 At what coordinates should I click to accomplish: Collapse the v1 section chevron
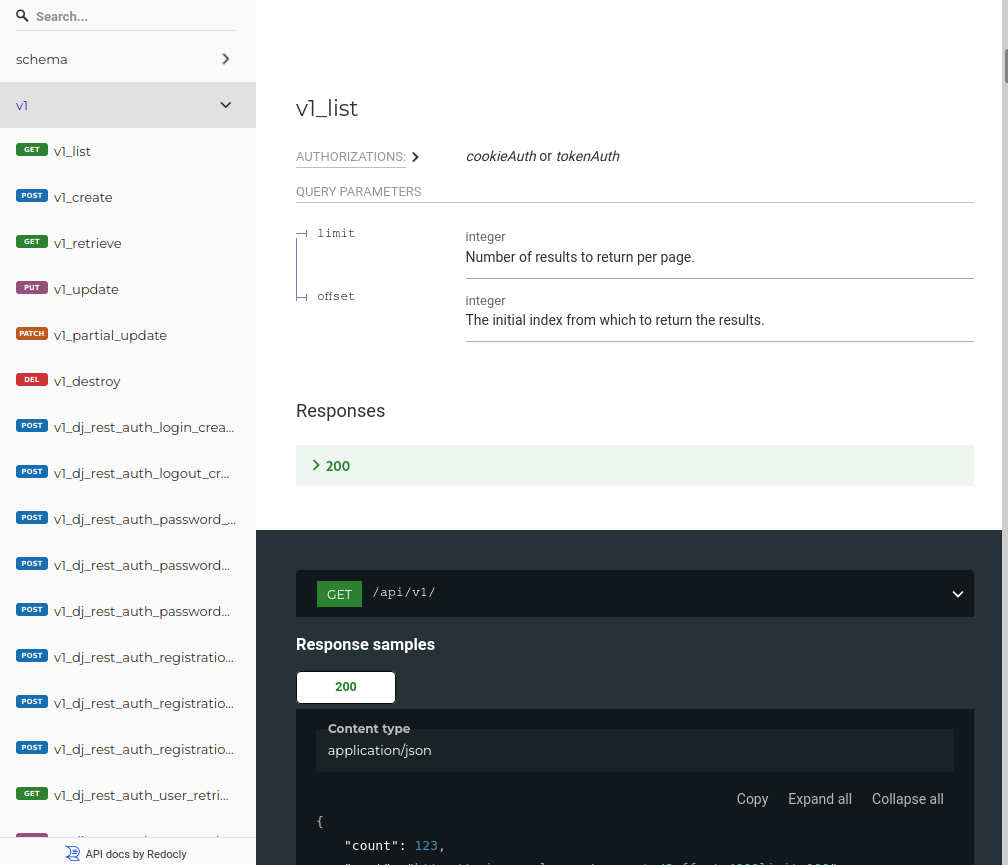226,105
